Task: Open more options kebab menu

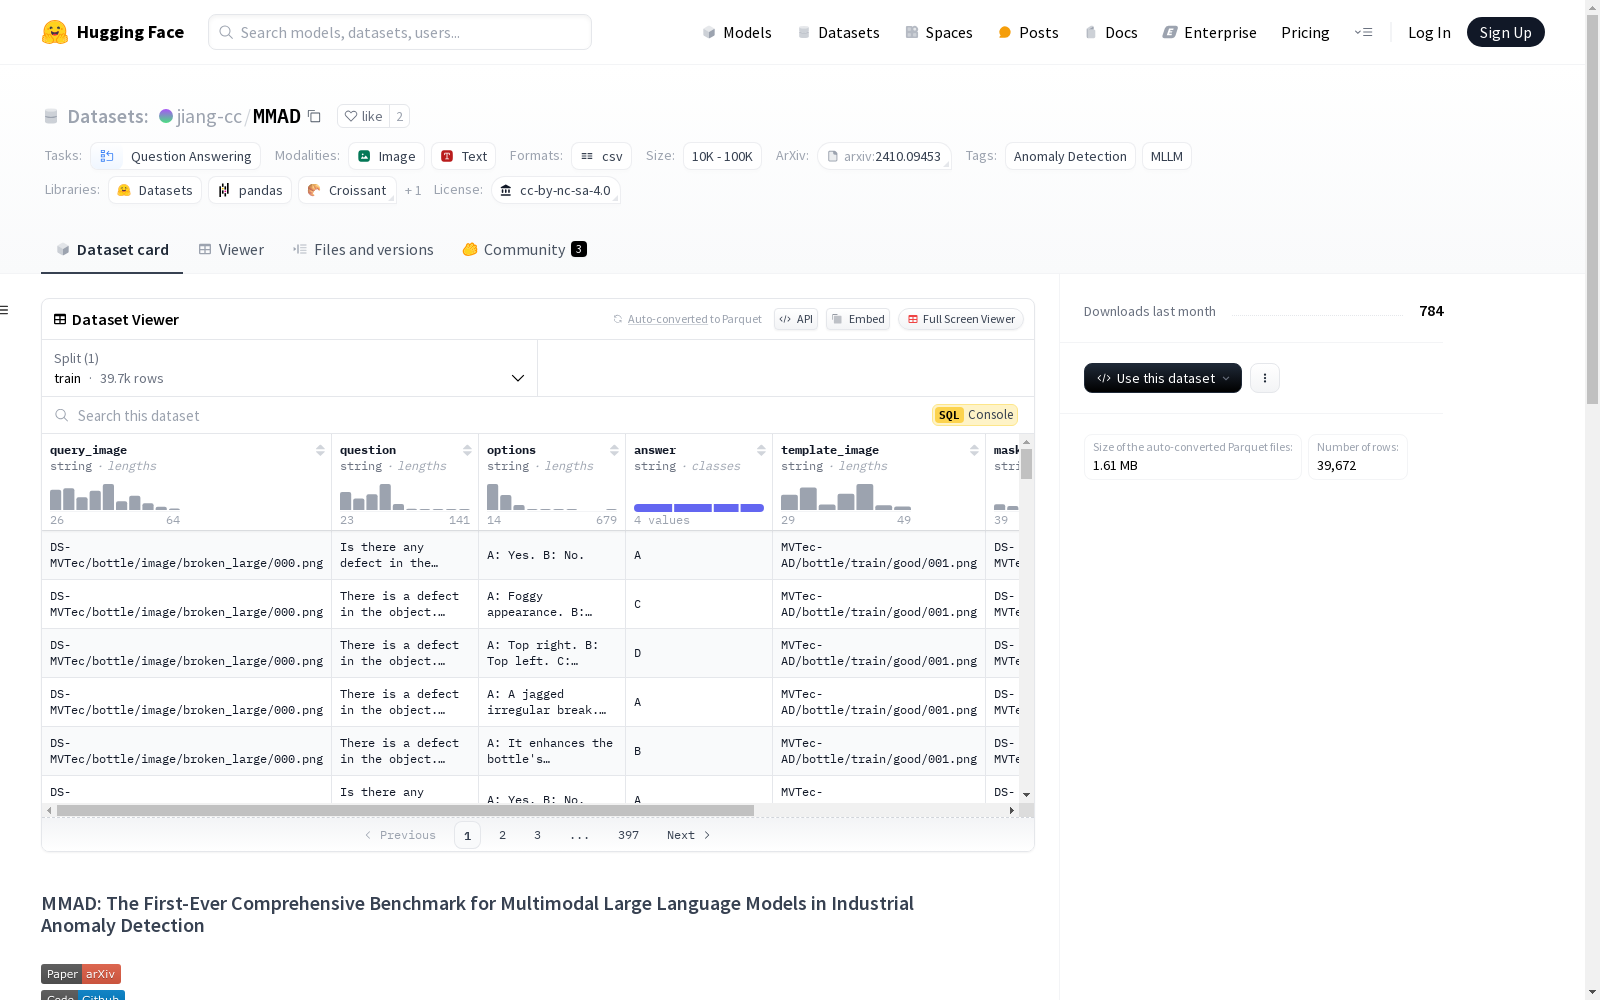Action: pos(1265,378)
